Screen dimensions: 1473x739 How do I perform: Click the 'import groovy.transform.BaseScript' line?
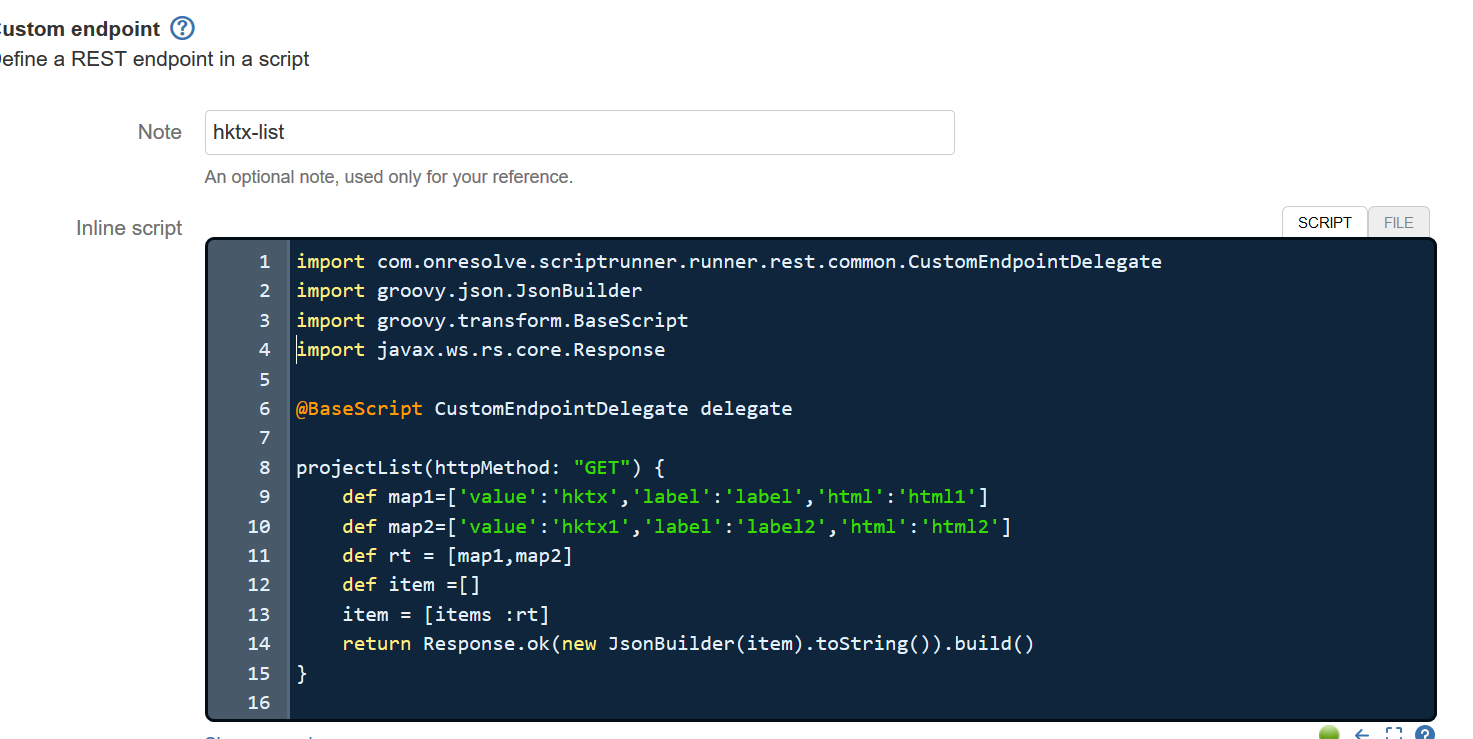[492, 321]
